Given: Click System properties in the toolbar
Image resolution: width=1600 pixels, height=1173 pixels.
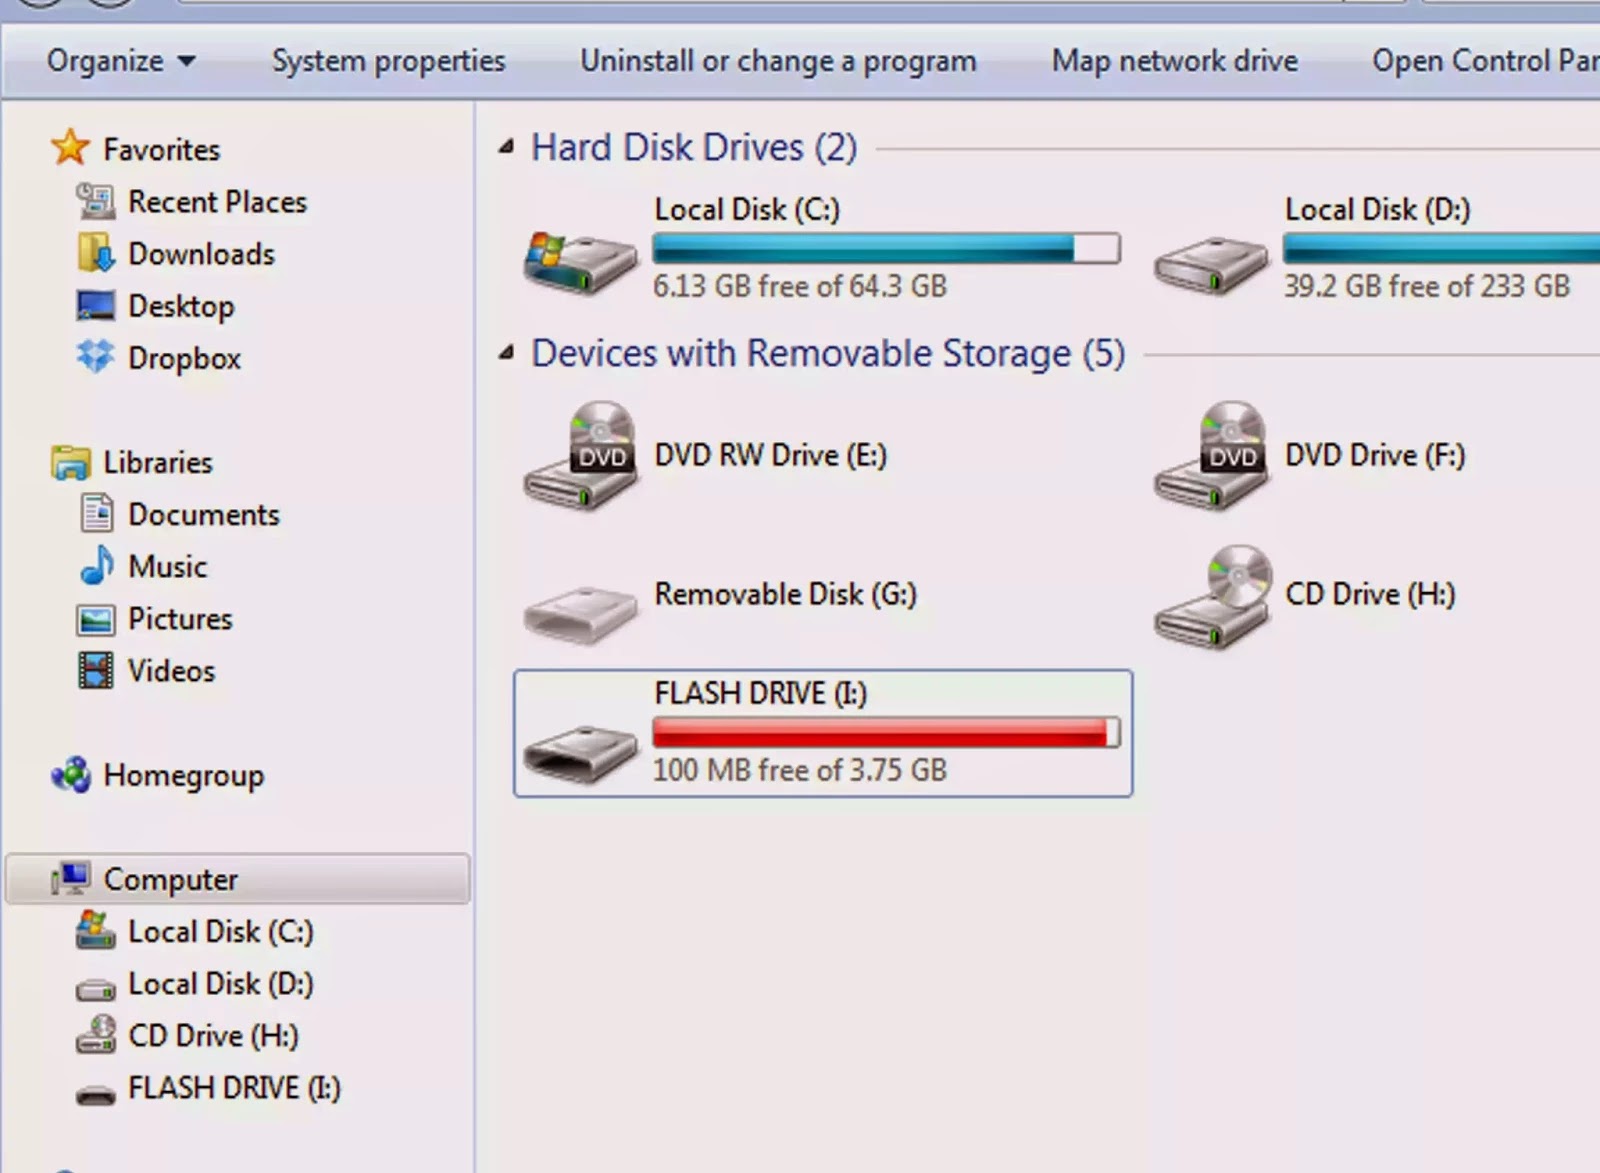Looking at the screenshot, I should point(388,61).
